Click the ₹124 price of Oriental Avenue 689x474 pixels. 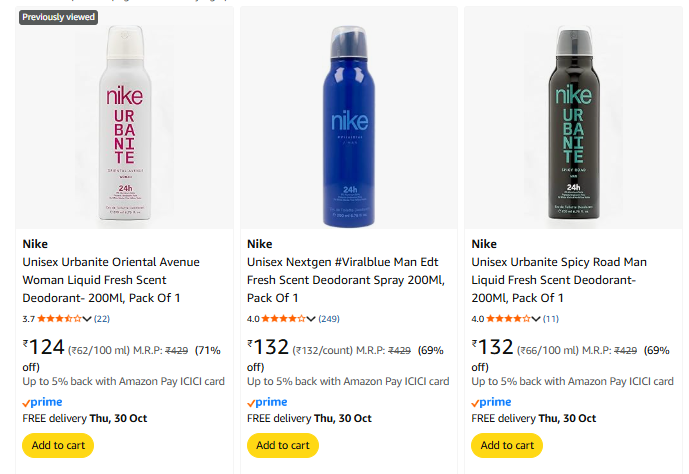click(x=44, y=348)
